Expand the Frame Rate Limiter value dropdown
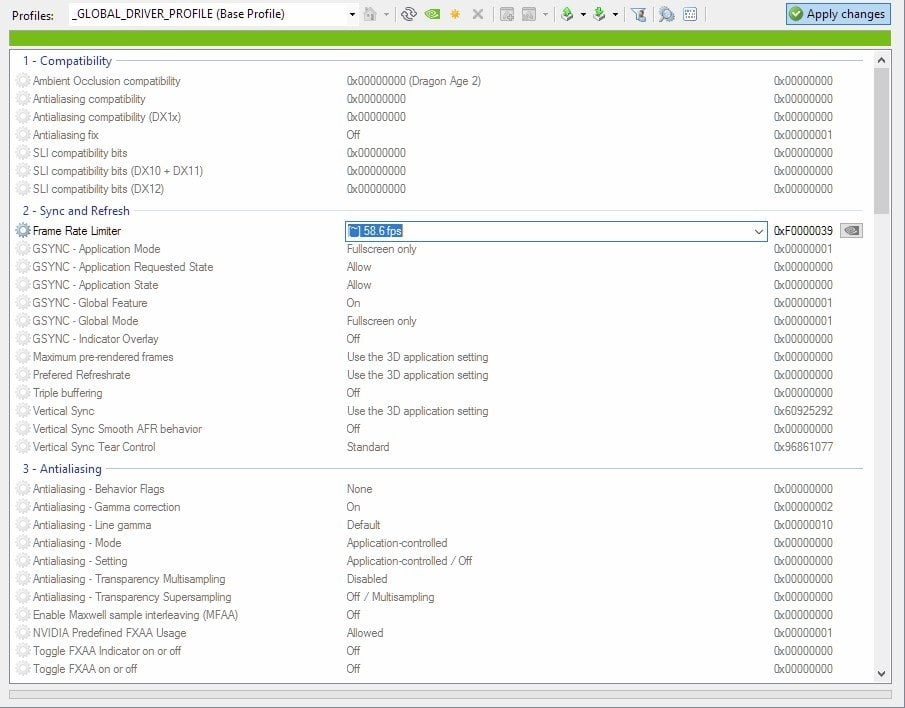This screenshot has height=708, width=905. click(x=758, y=231)
